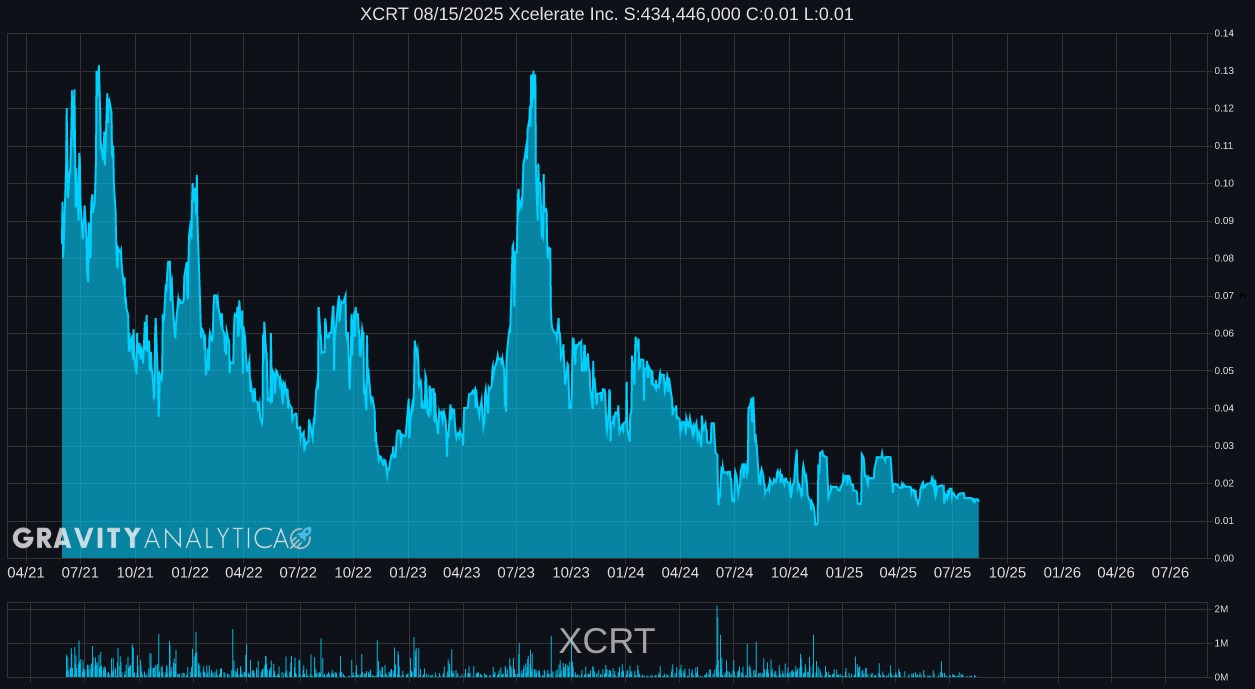
Task: Click the price peak in August 2023
Action: tap(534, 73)
